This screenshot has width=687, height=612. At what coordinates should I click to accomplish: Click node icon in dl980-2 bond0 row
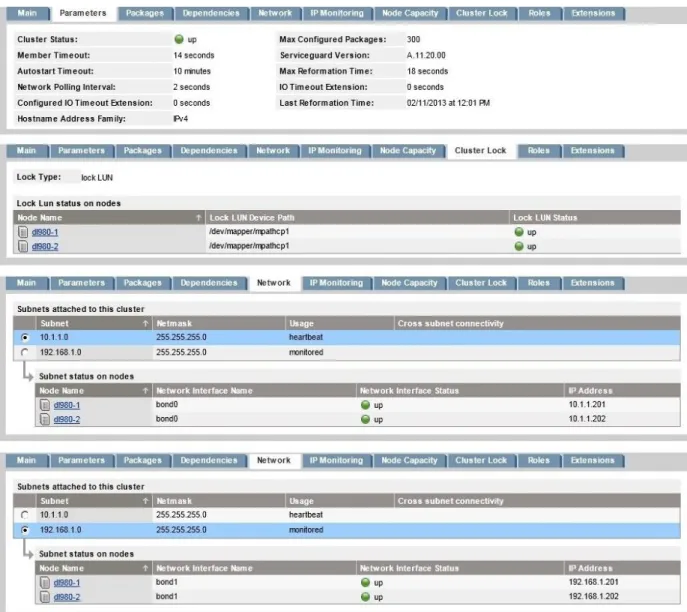pos(45,419)
